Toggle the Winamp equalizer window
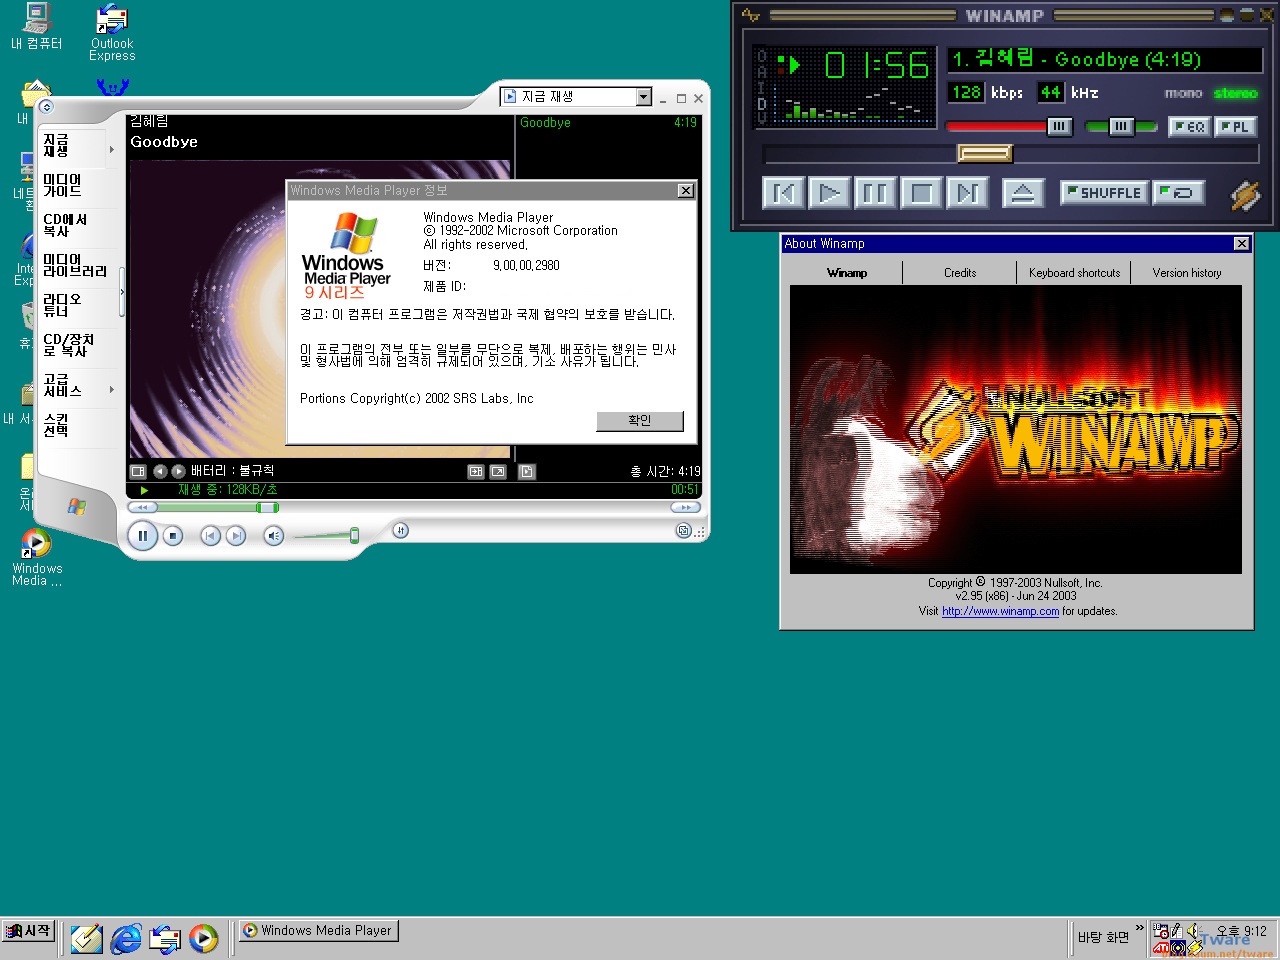This screenshot has width=1280, height=960. 1189,127
